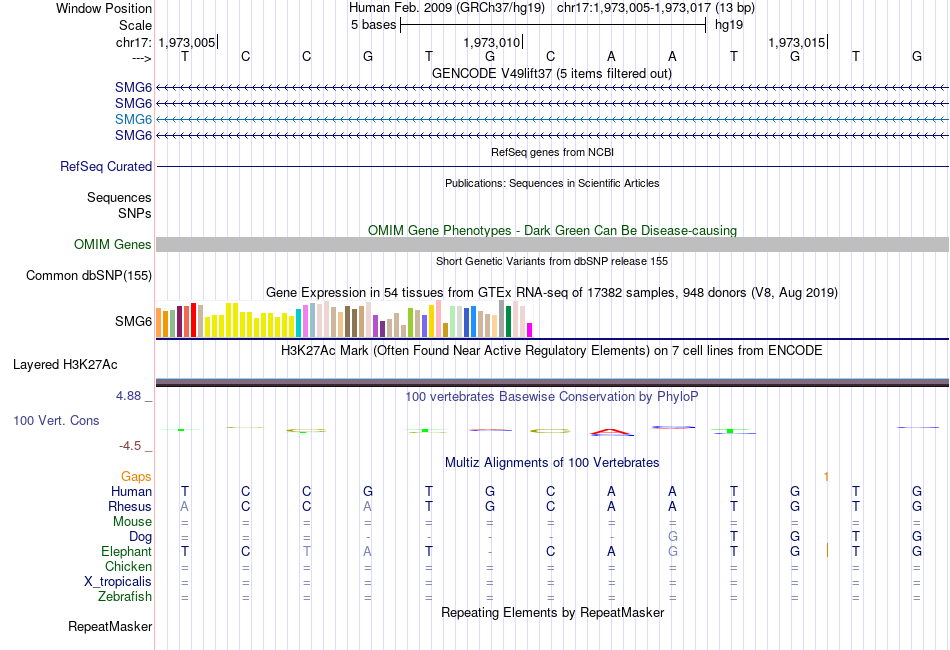Click 100 vertebrates Basewise Conservation by PhyloP title
Screen dimensions: 950x650
pyautogui.click(x=552, y=397)
